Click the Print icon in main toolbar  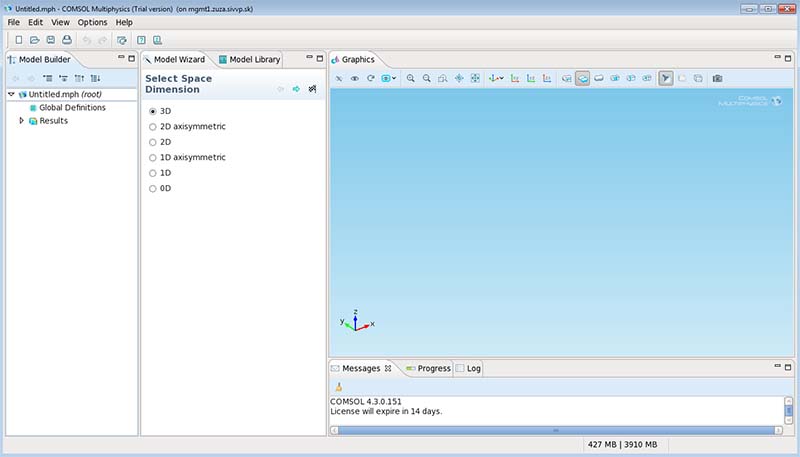coord(66,40)
